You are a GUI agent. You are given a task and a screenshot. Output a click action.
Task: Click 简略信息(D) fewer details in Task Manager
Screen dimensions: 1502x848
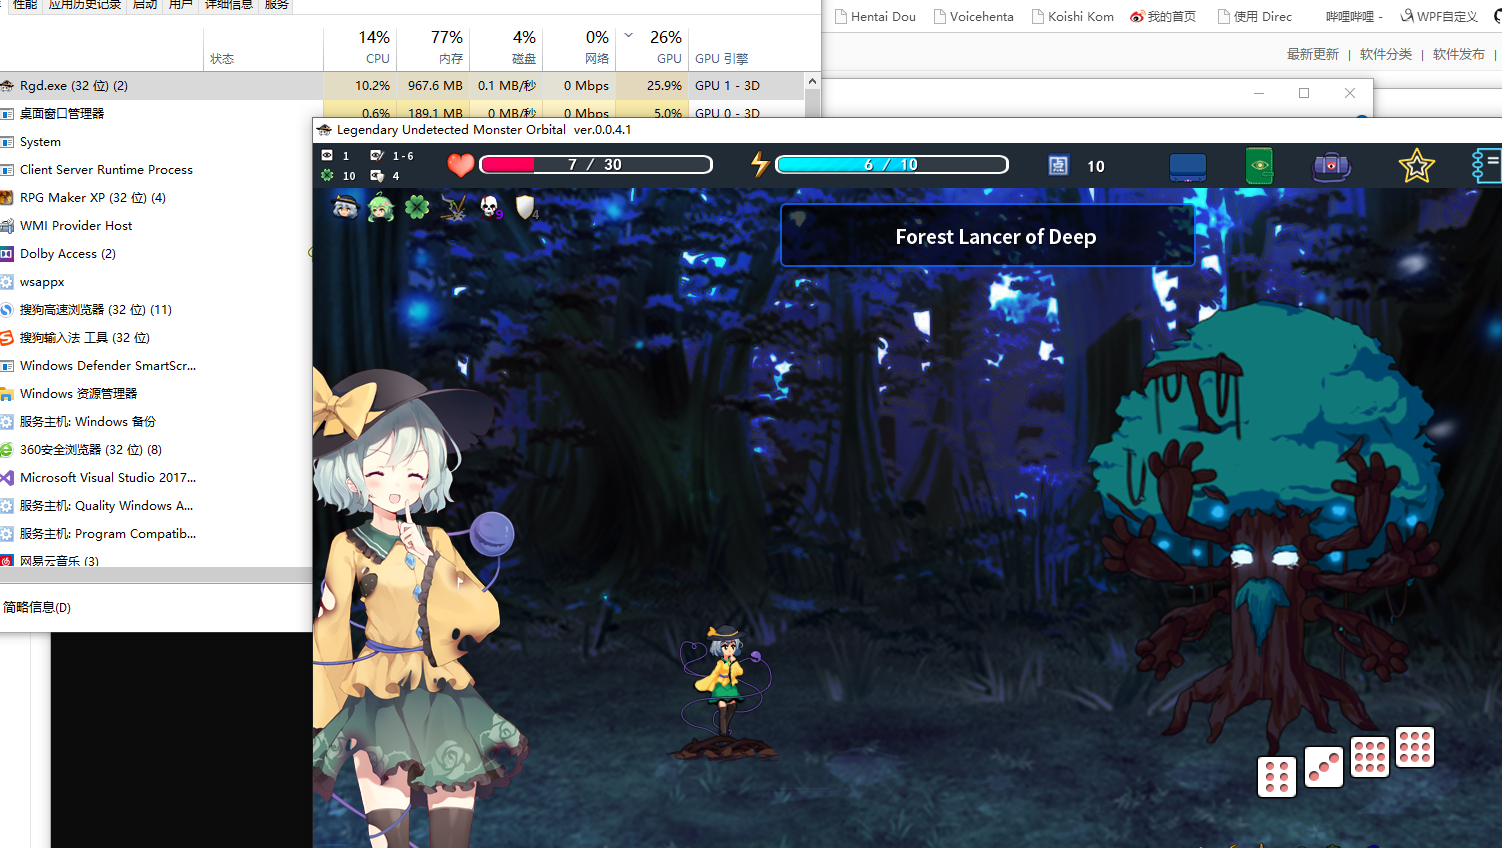pyautogui.click(x=37, y=607)
